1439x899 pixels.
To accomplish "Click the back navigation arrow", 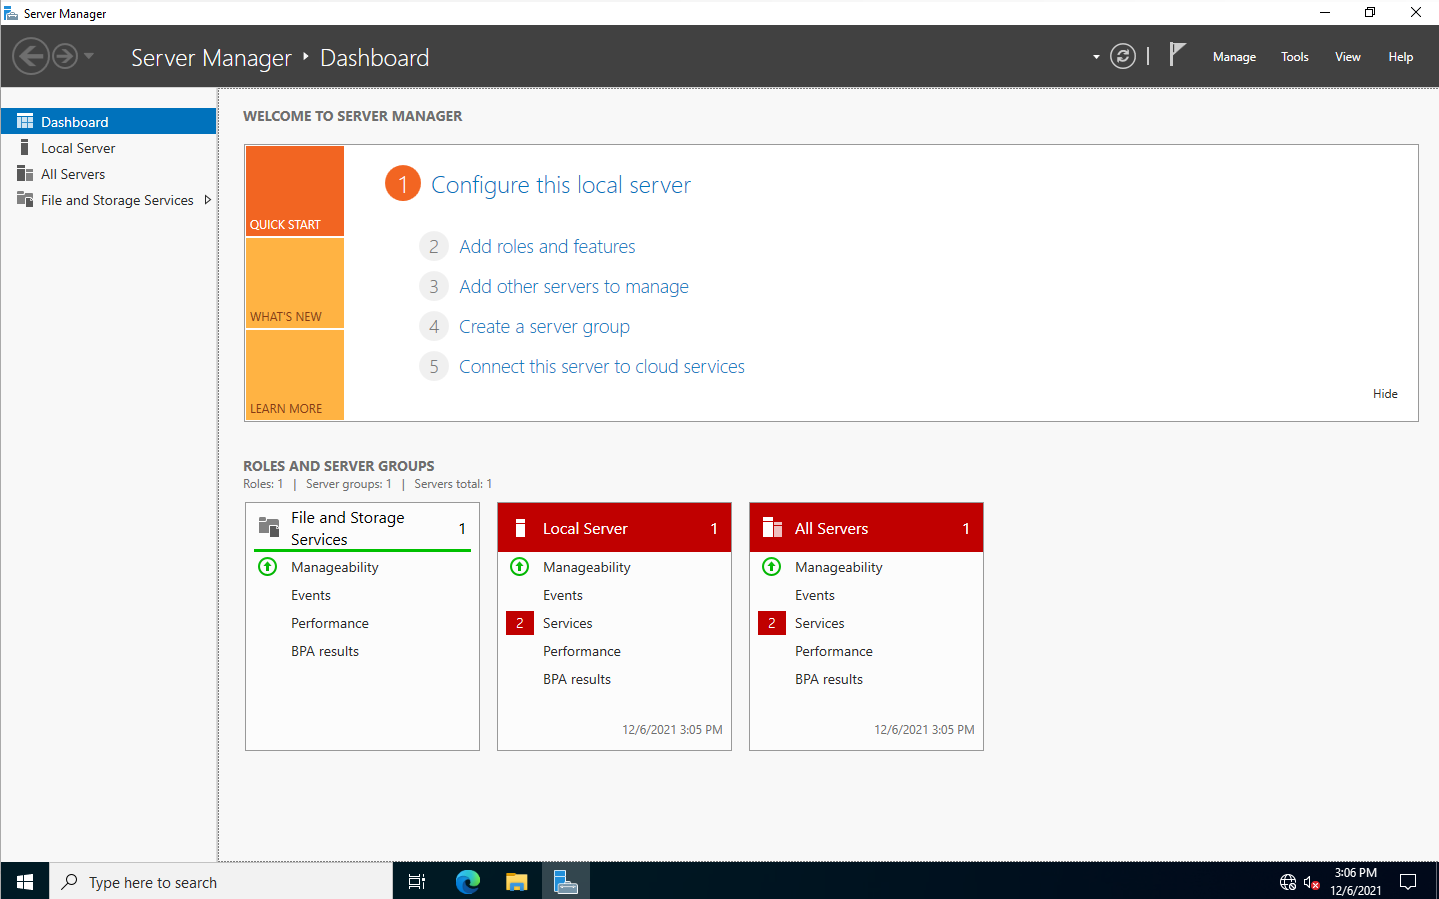I will 31,57.
